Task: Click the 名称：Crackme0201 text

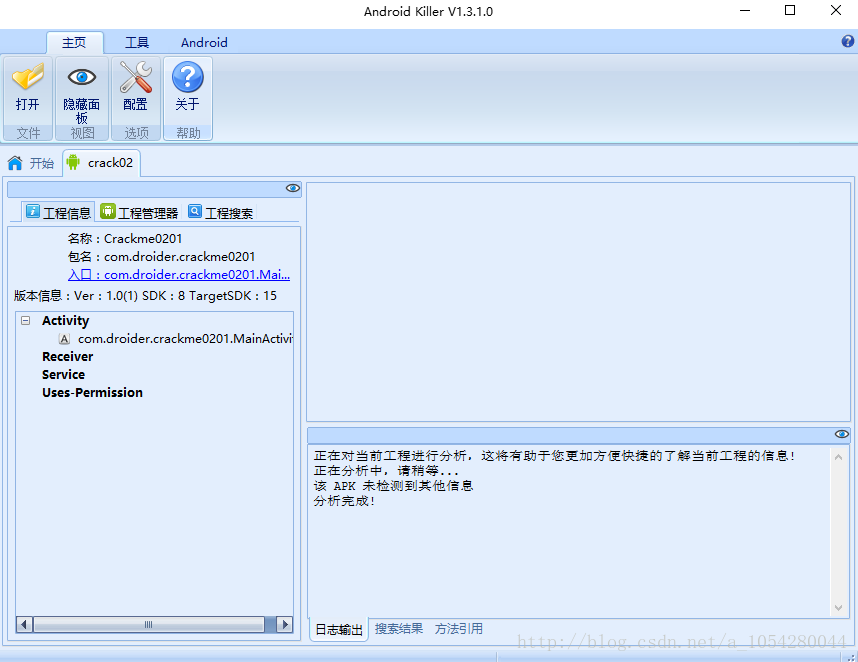Action: pos(125,239)
